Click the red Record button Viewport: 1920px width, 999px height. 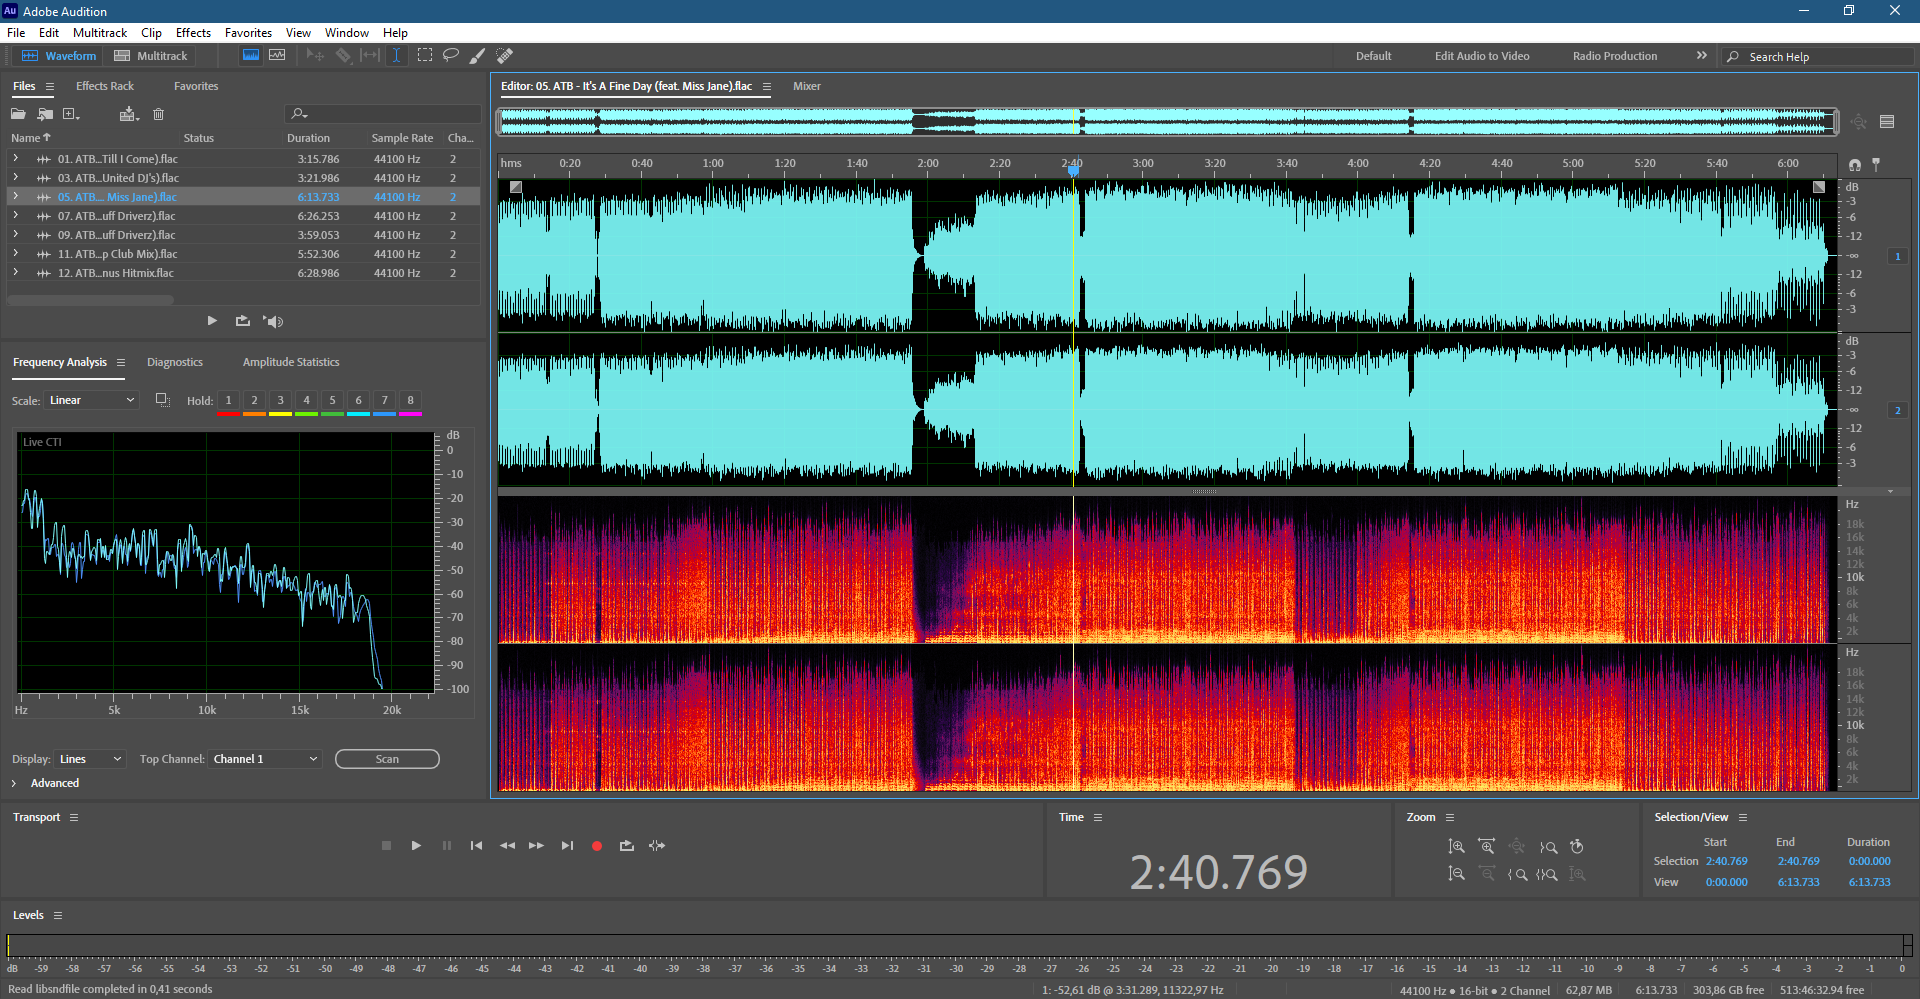coord(597,846)
